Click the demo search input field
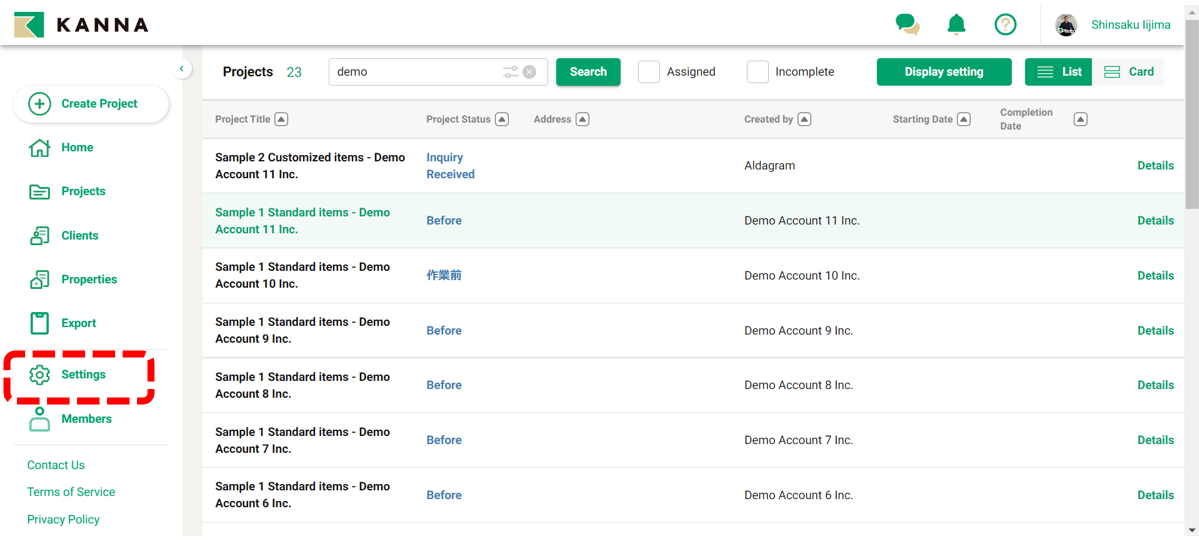Viewport: 1199px width, 544px height. click(x=415, y=72)
